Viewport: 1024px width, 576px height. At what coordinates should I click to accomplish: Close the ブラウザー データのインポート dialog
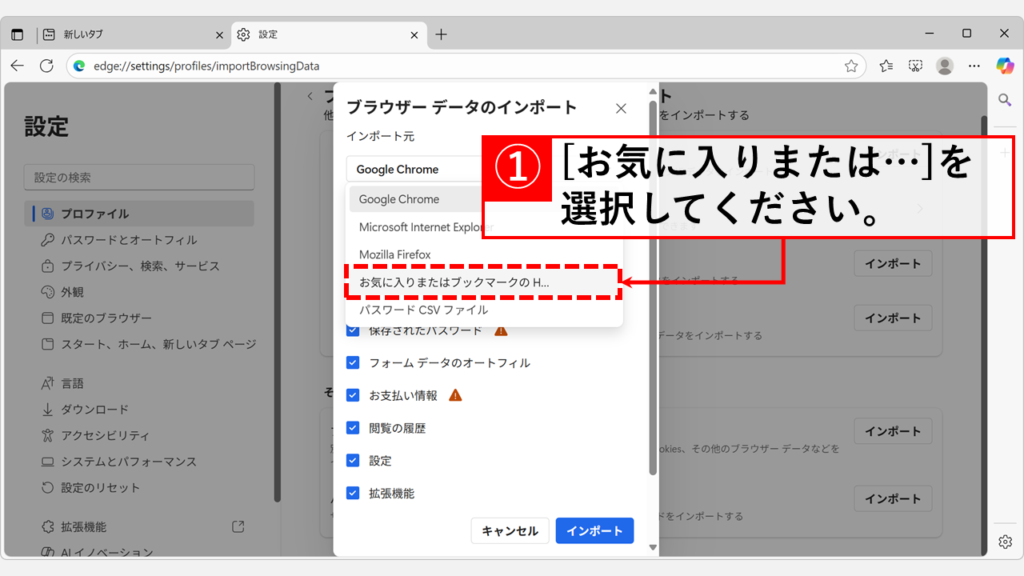[x=621, y=108]
